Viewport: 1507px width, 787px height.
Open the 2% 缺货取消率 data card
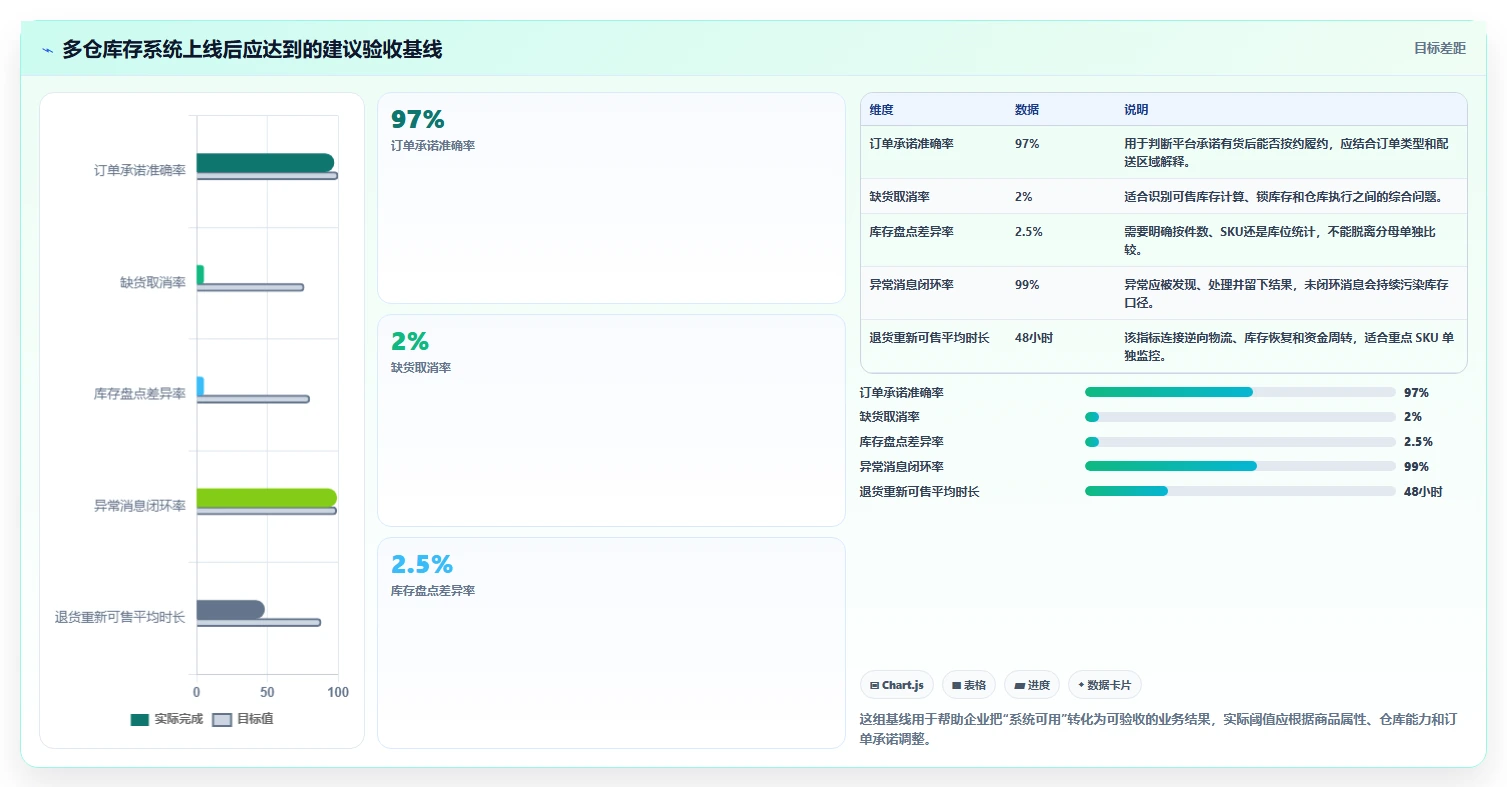point(611,420)
